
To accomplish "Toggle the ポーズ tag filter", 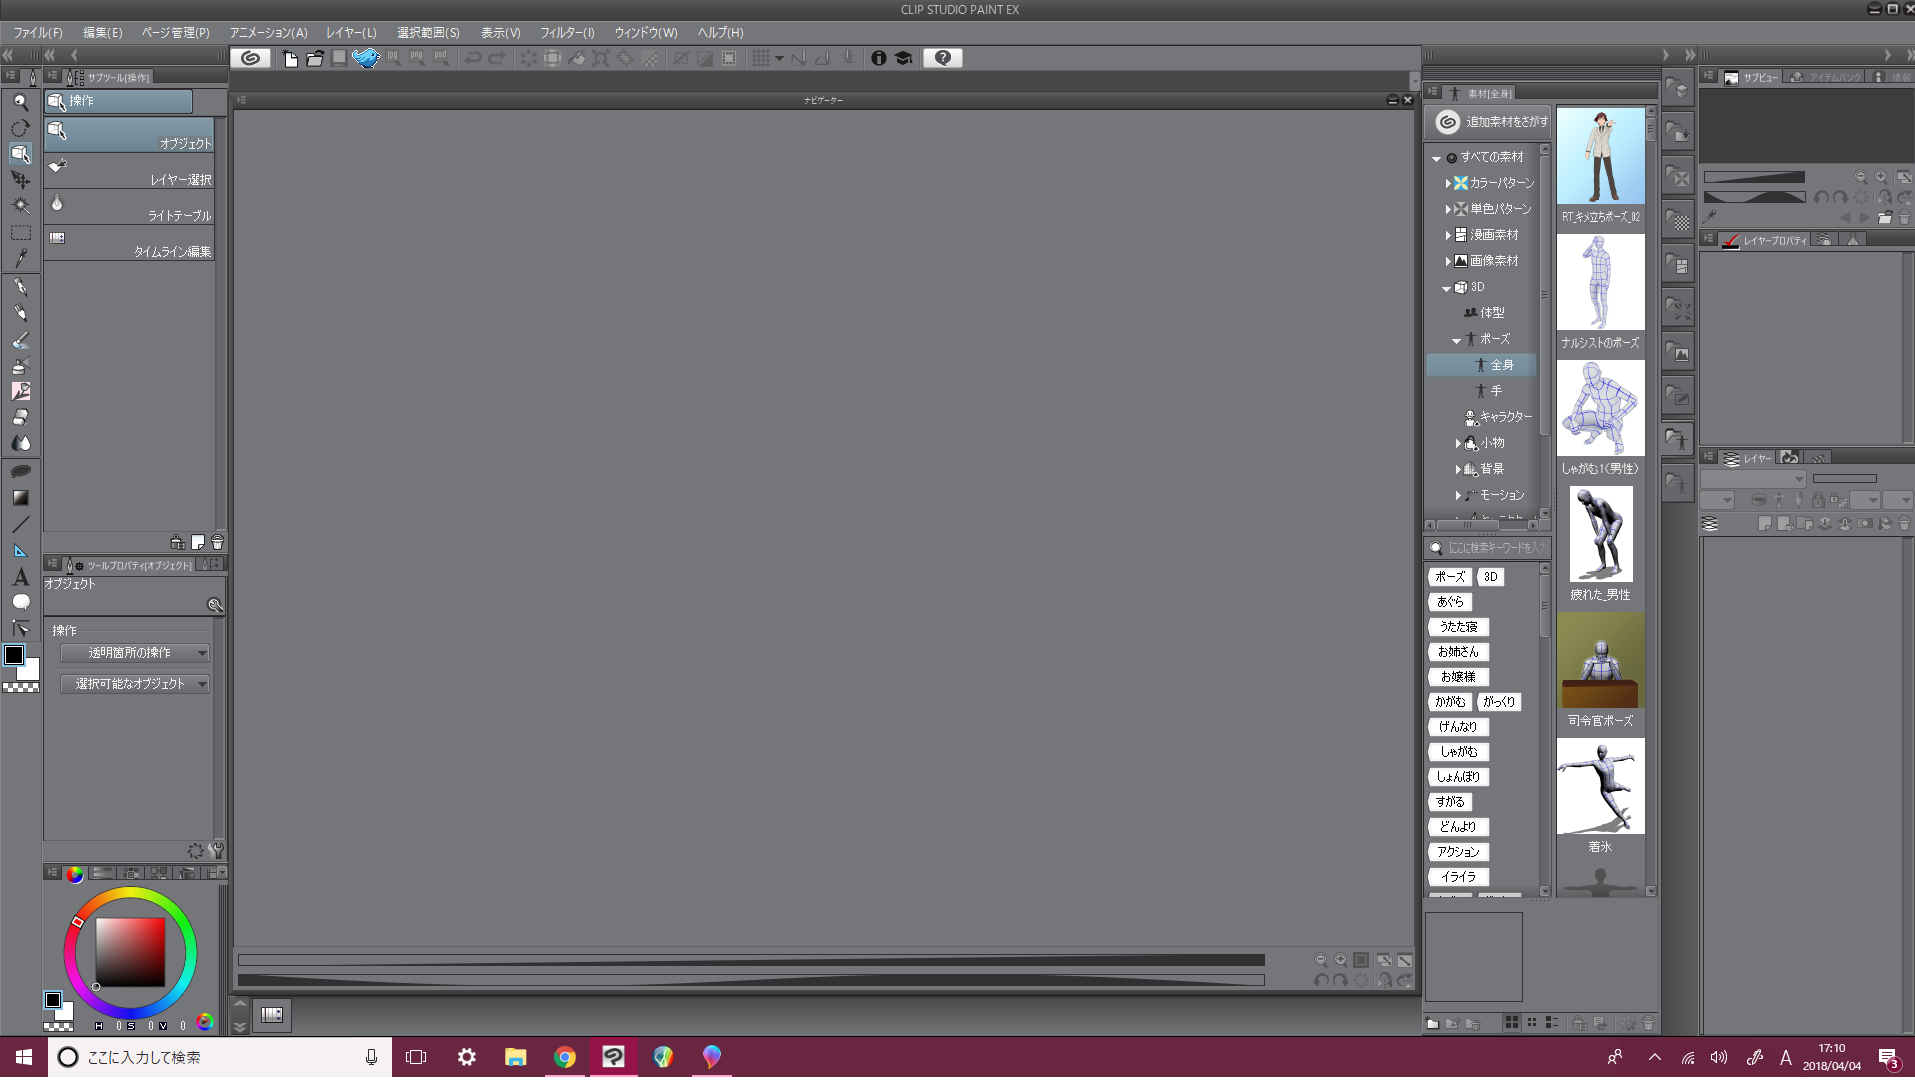I will 1449,577.
